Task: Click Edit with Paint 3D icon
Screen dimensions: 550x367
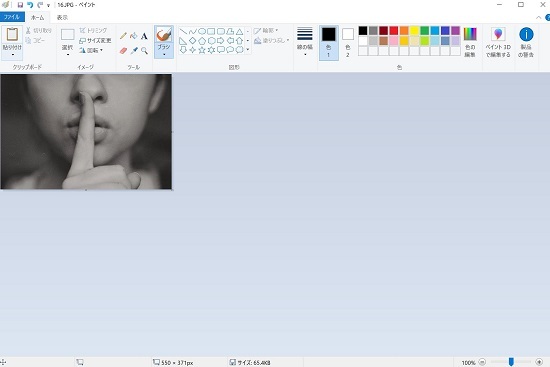Action: click(x=498, y=34)
